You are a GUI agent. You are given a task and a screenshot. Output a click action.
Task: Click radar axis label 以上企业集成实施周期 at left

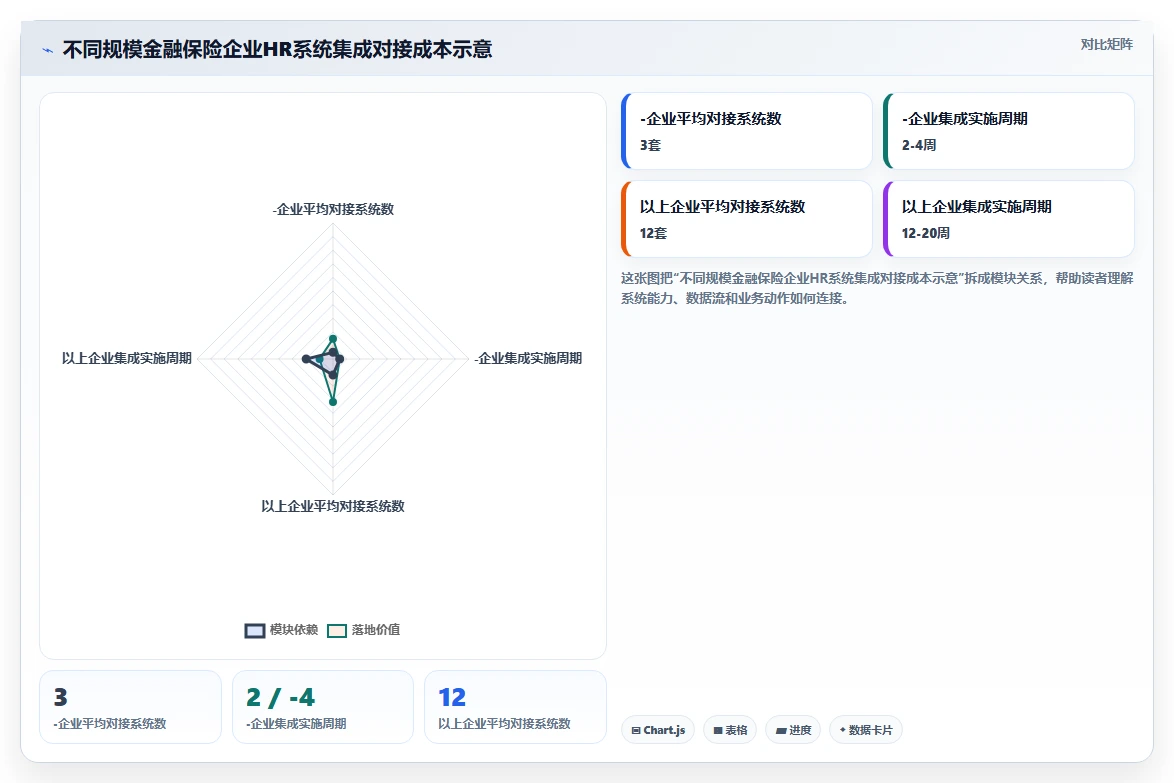pos(127,359)
